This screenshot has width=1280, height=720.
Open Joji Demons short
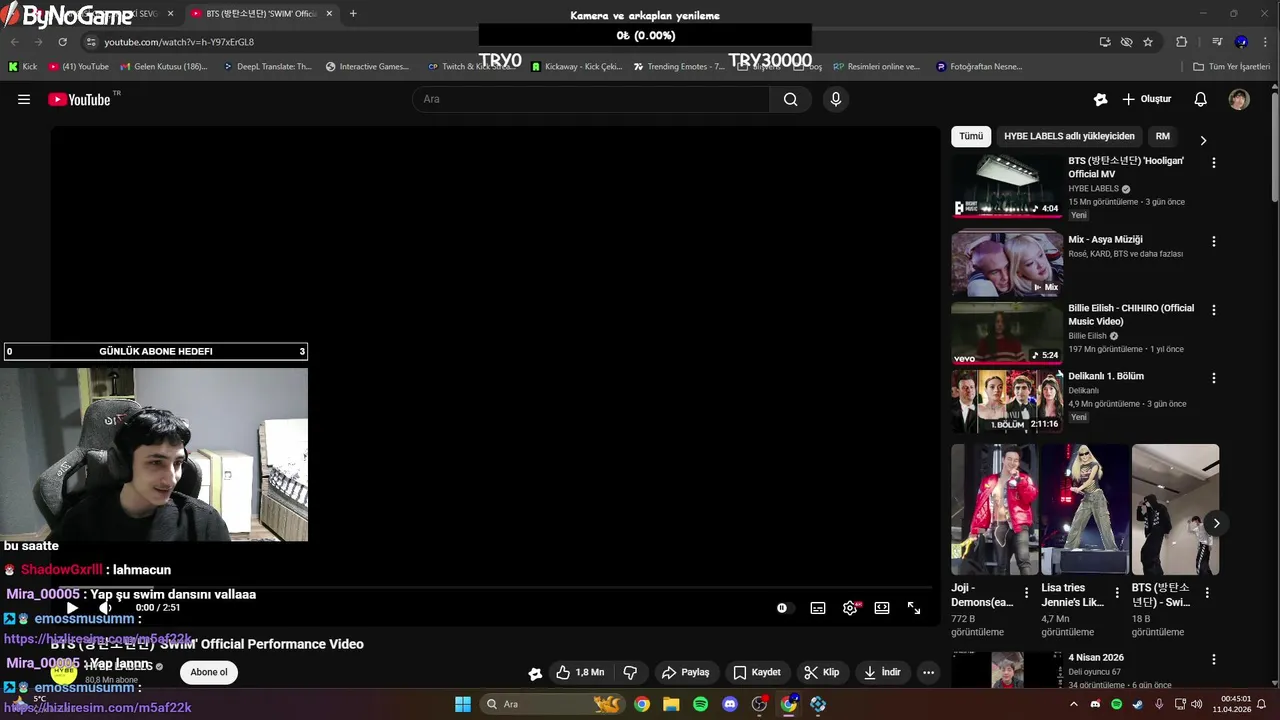[x=994, y=510]
